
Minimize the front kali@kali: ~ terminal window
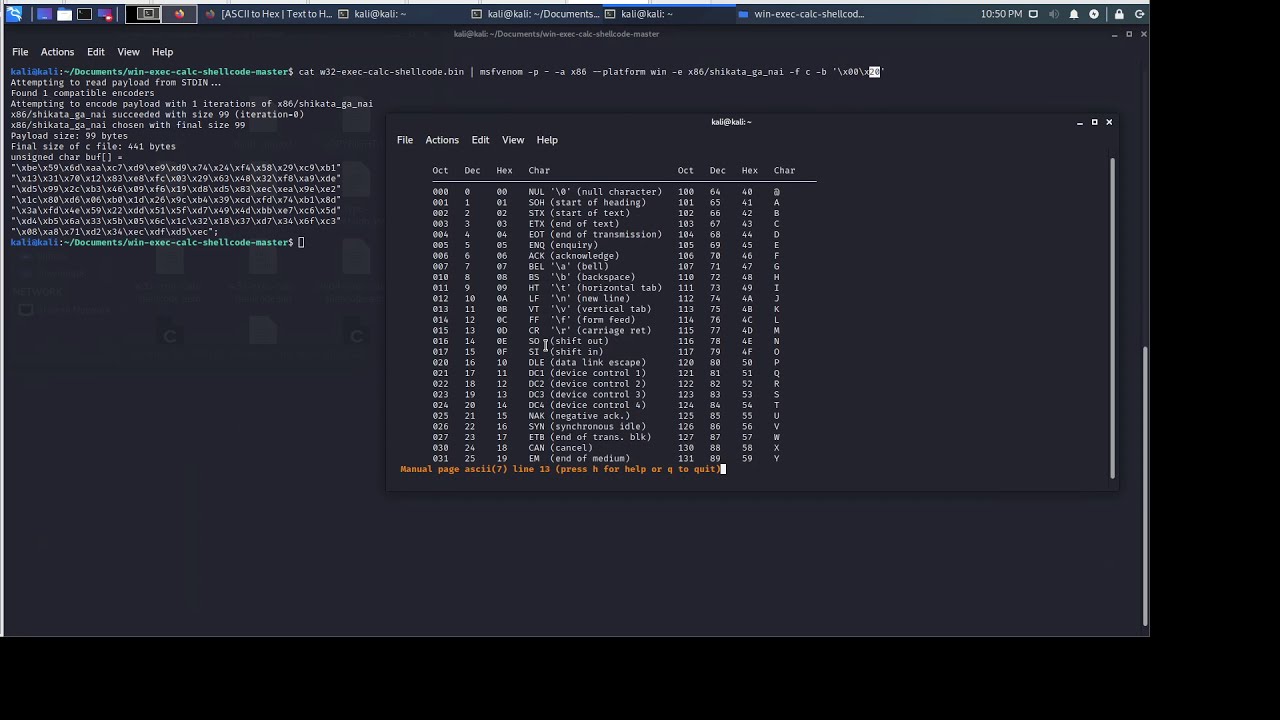click(1080, 122)
